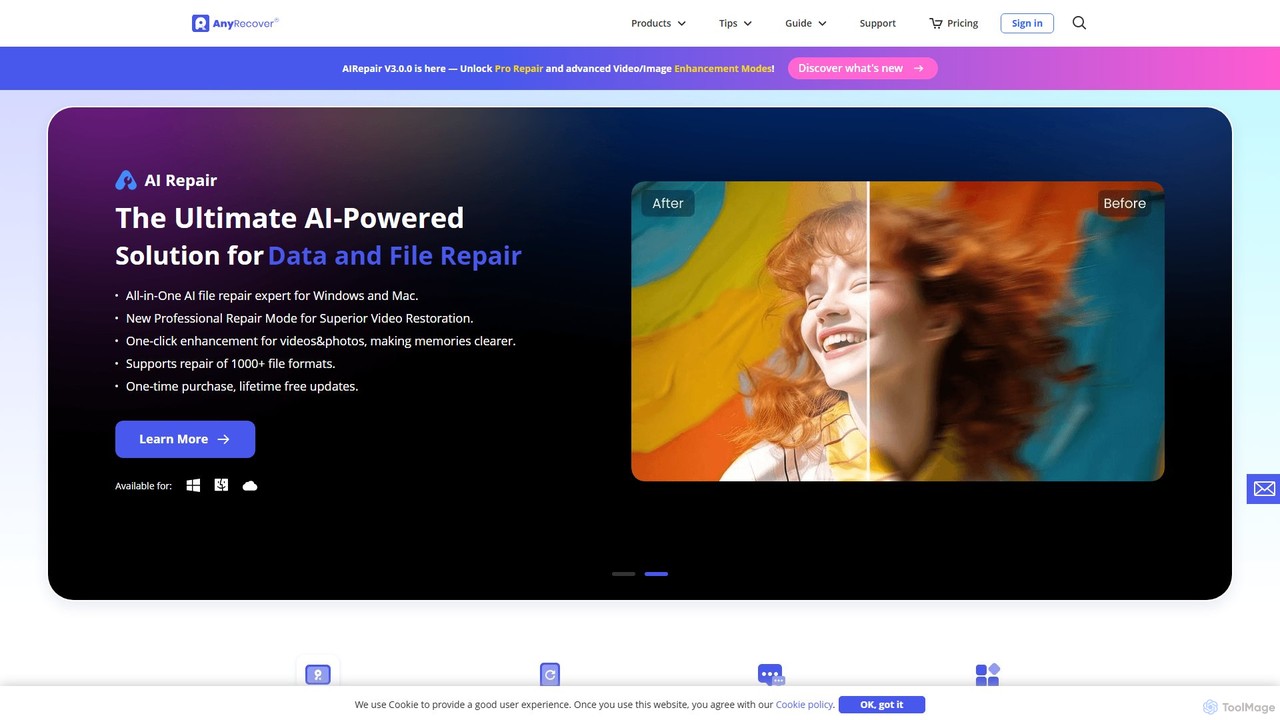The width and height of the screenshot is (1280, 720).
Task: Click the Enhancement Modes highlighted text
Action: pos(723,68)
